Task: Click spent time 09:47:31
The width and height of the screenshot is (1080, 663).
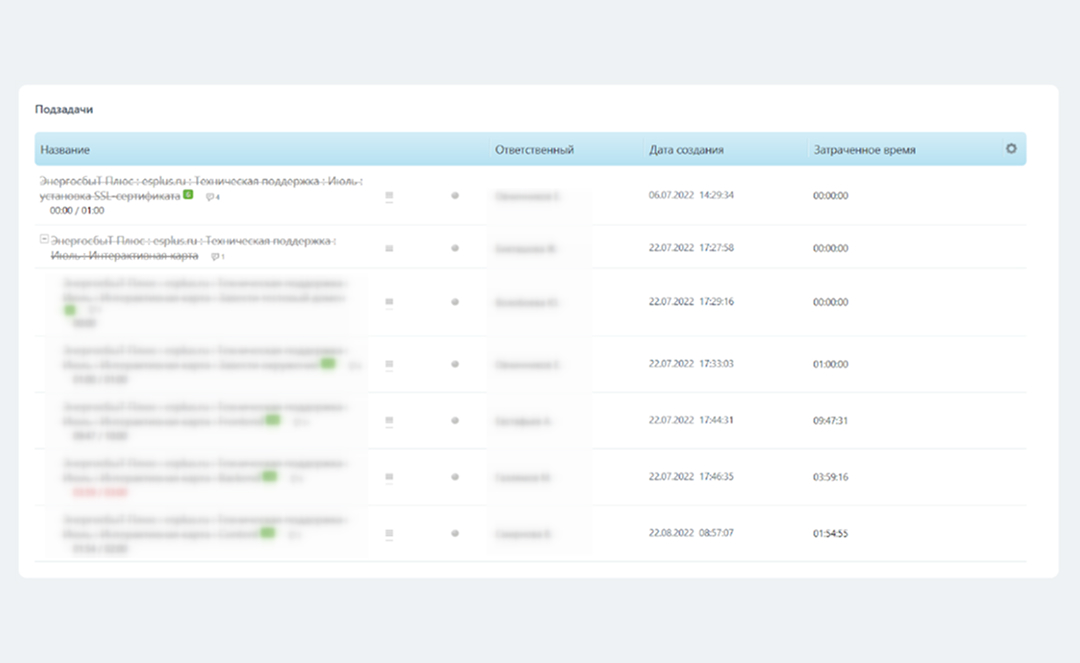Action: pyautogui.click(x=830, y=420)
